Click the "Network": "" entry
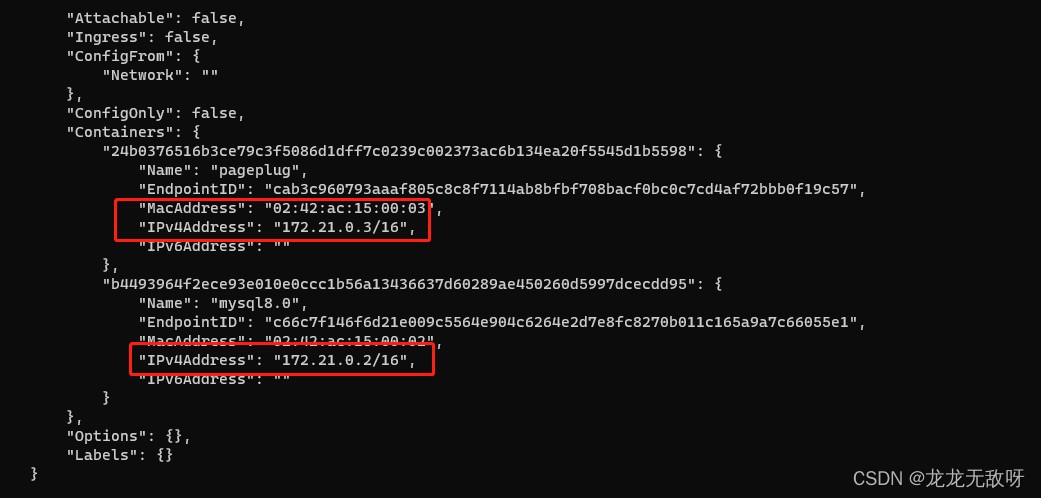1041x498 pixels. [160, 75]
